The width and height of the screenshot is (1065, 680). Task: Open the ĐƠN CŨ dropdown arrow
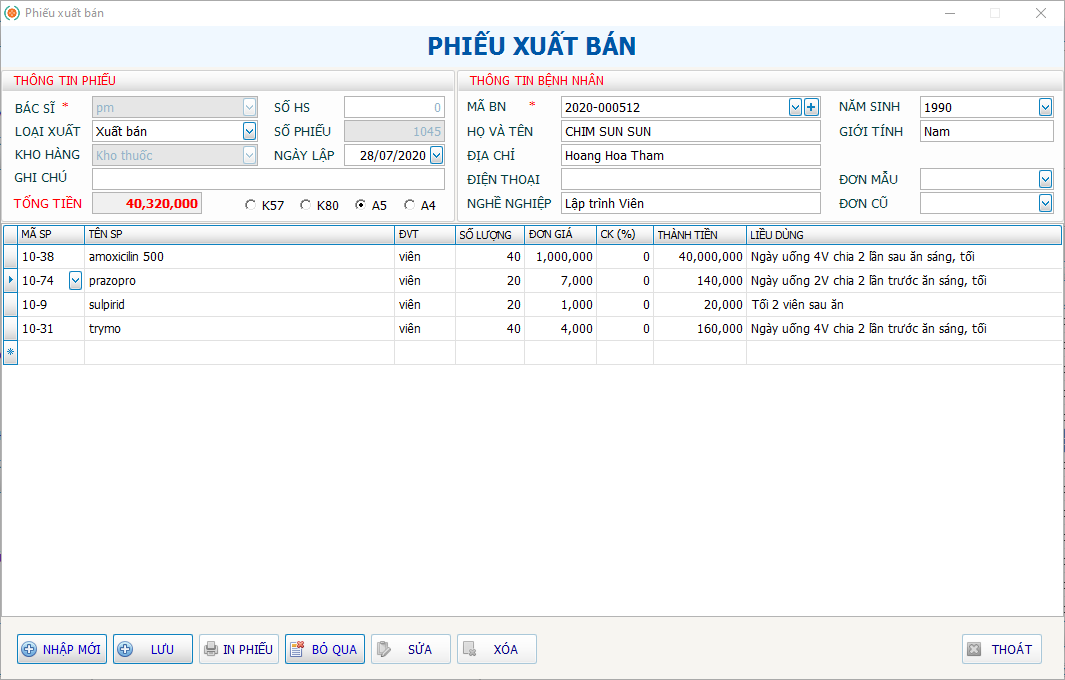1045,203
